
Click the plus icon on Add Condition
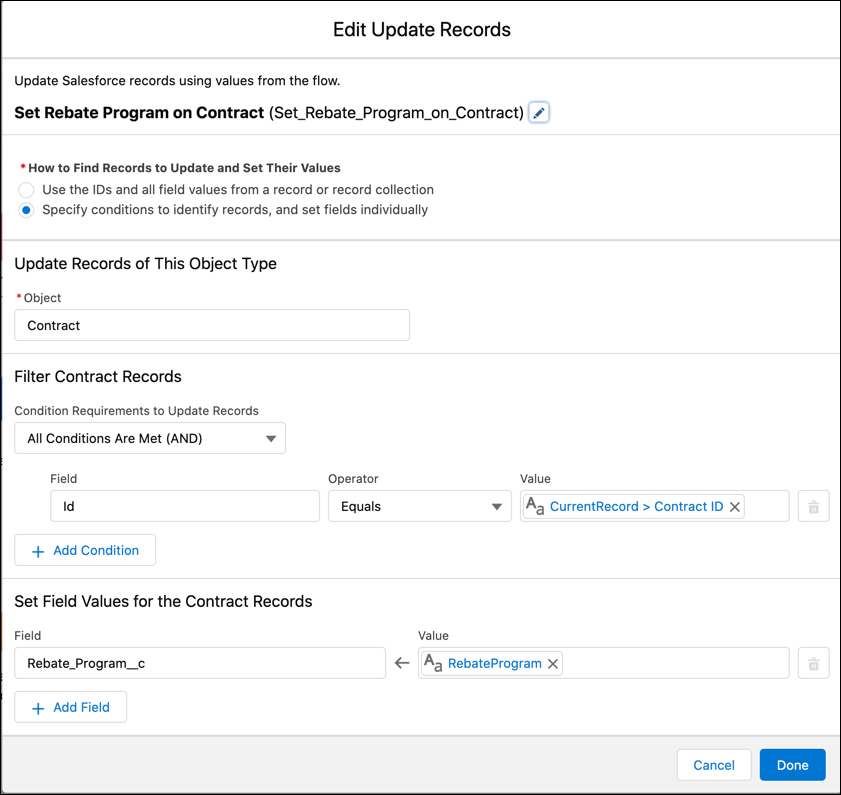pyautogui.click(x=37, y=550)
